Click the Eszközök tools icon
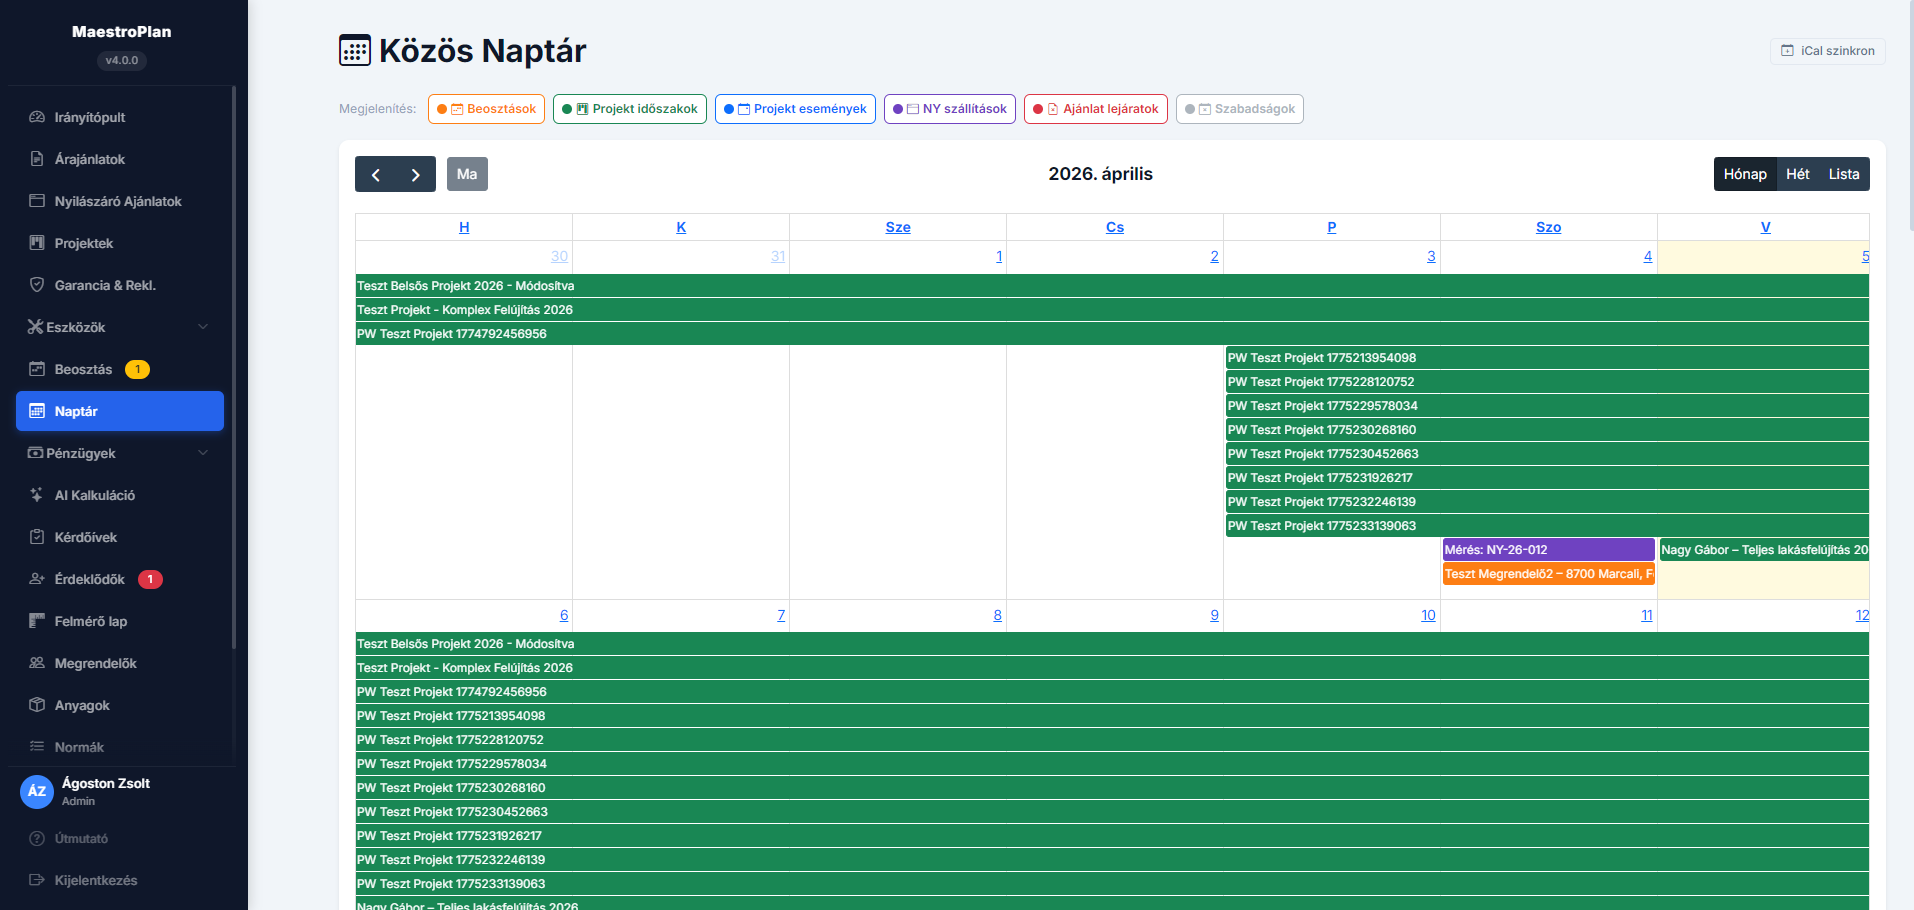 (36, 327)
